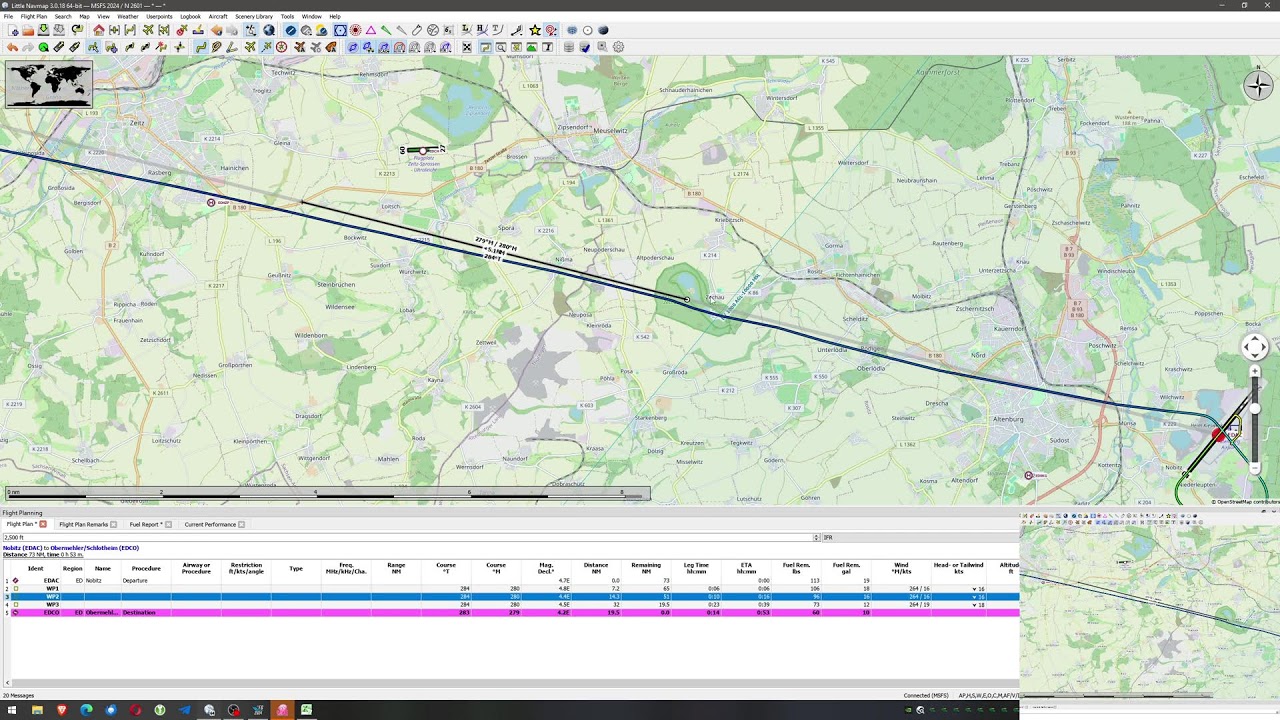Click the Save Flight Plan icon
Viewport: 1280px width, 720px height.
43,30
